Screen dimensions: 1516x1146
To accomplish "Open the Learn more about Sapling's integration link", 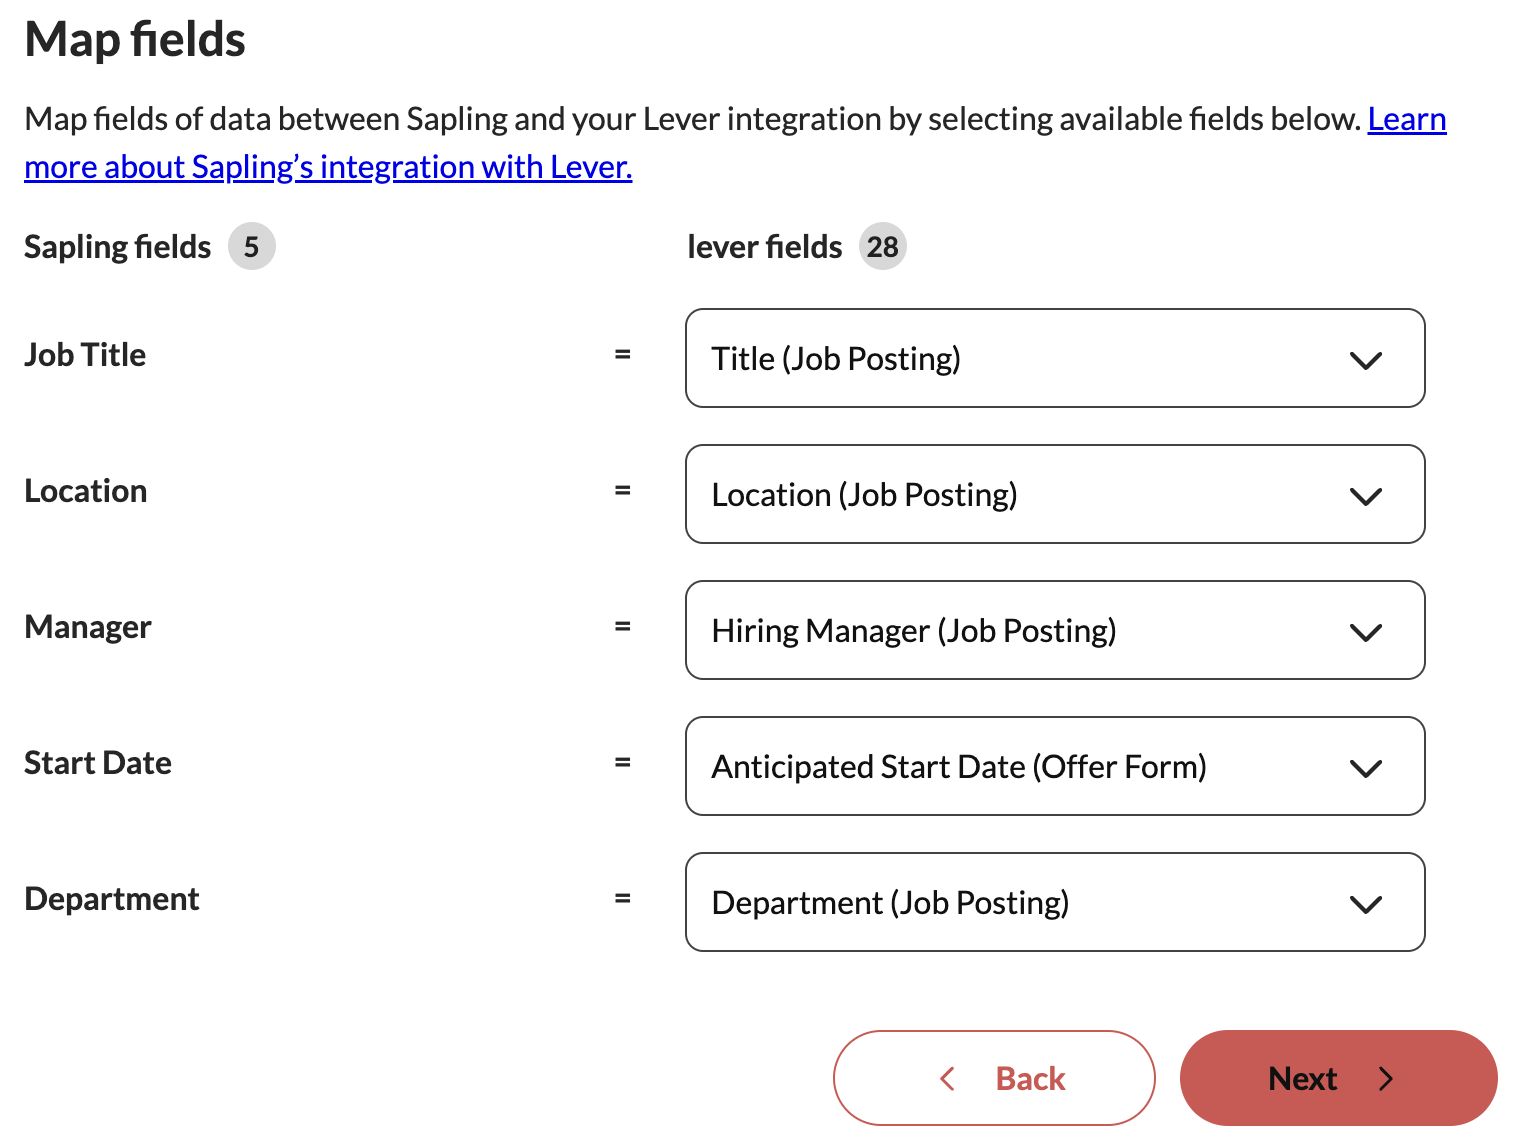I will click(328, 167).
